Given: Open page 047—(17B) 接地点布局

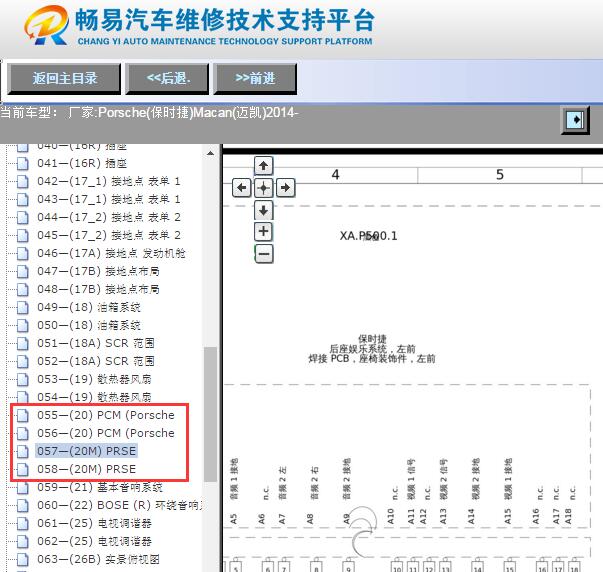Looking at the screenshot, I should 98,272.
